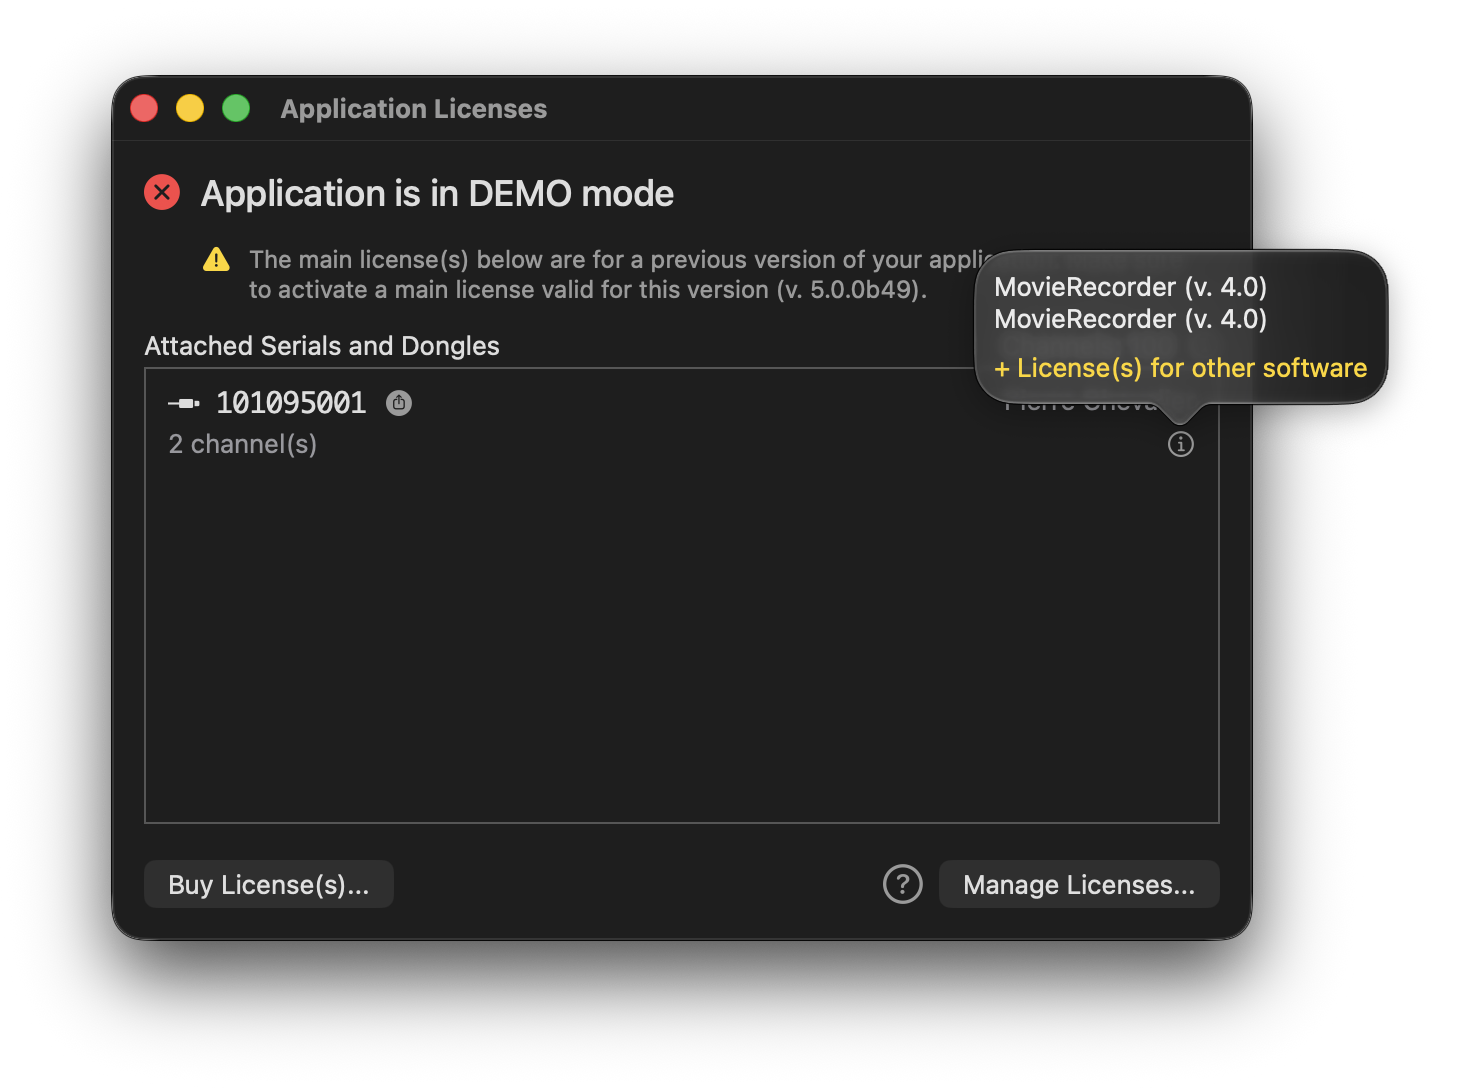The image size is (1460, 1088).
Task: Open the help question mark button
Action: pos(902,884)
